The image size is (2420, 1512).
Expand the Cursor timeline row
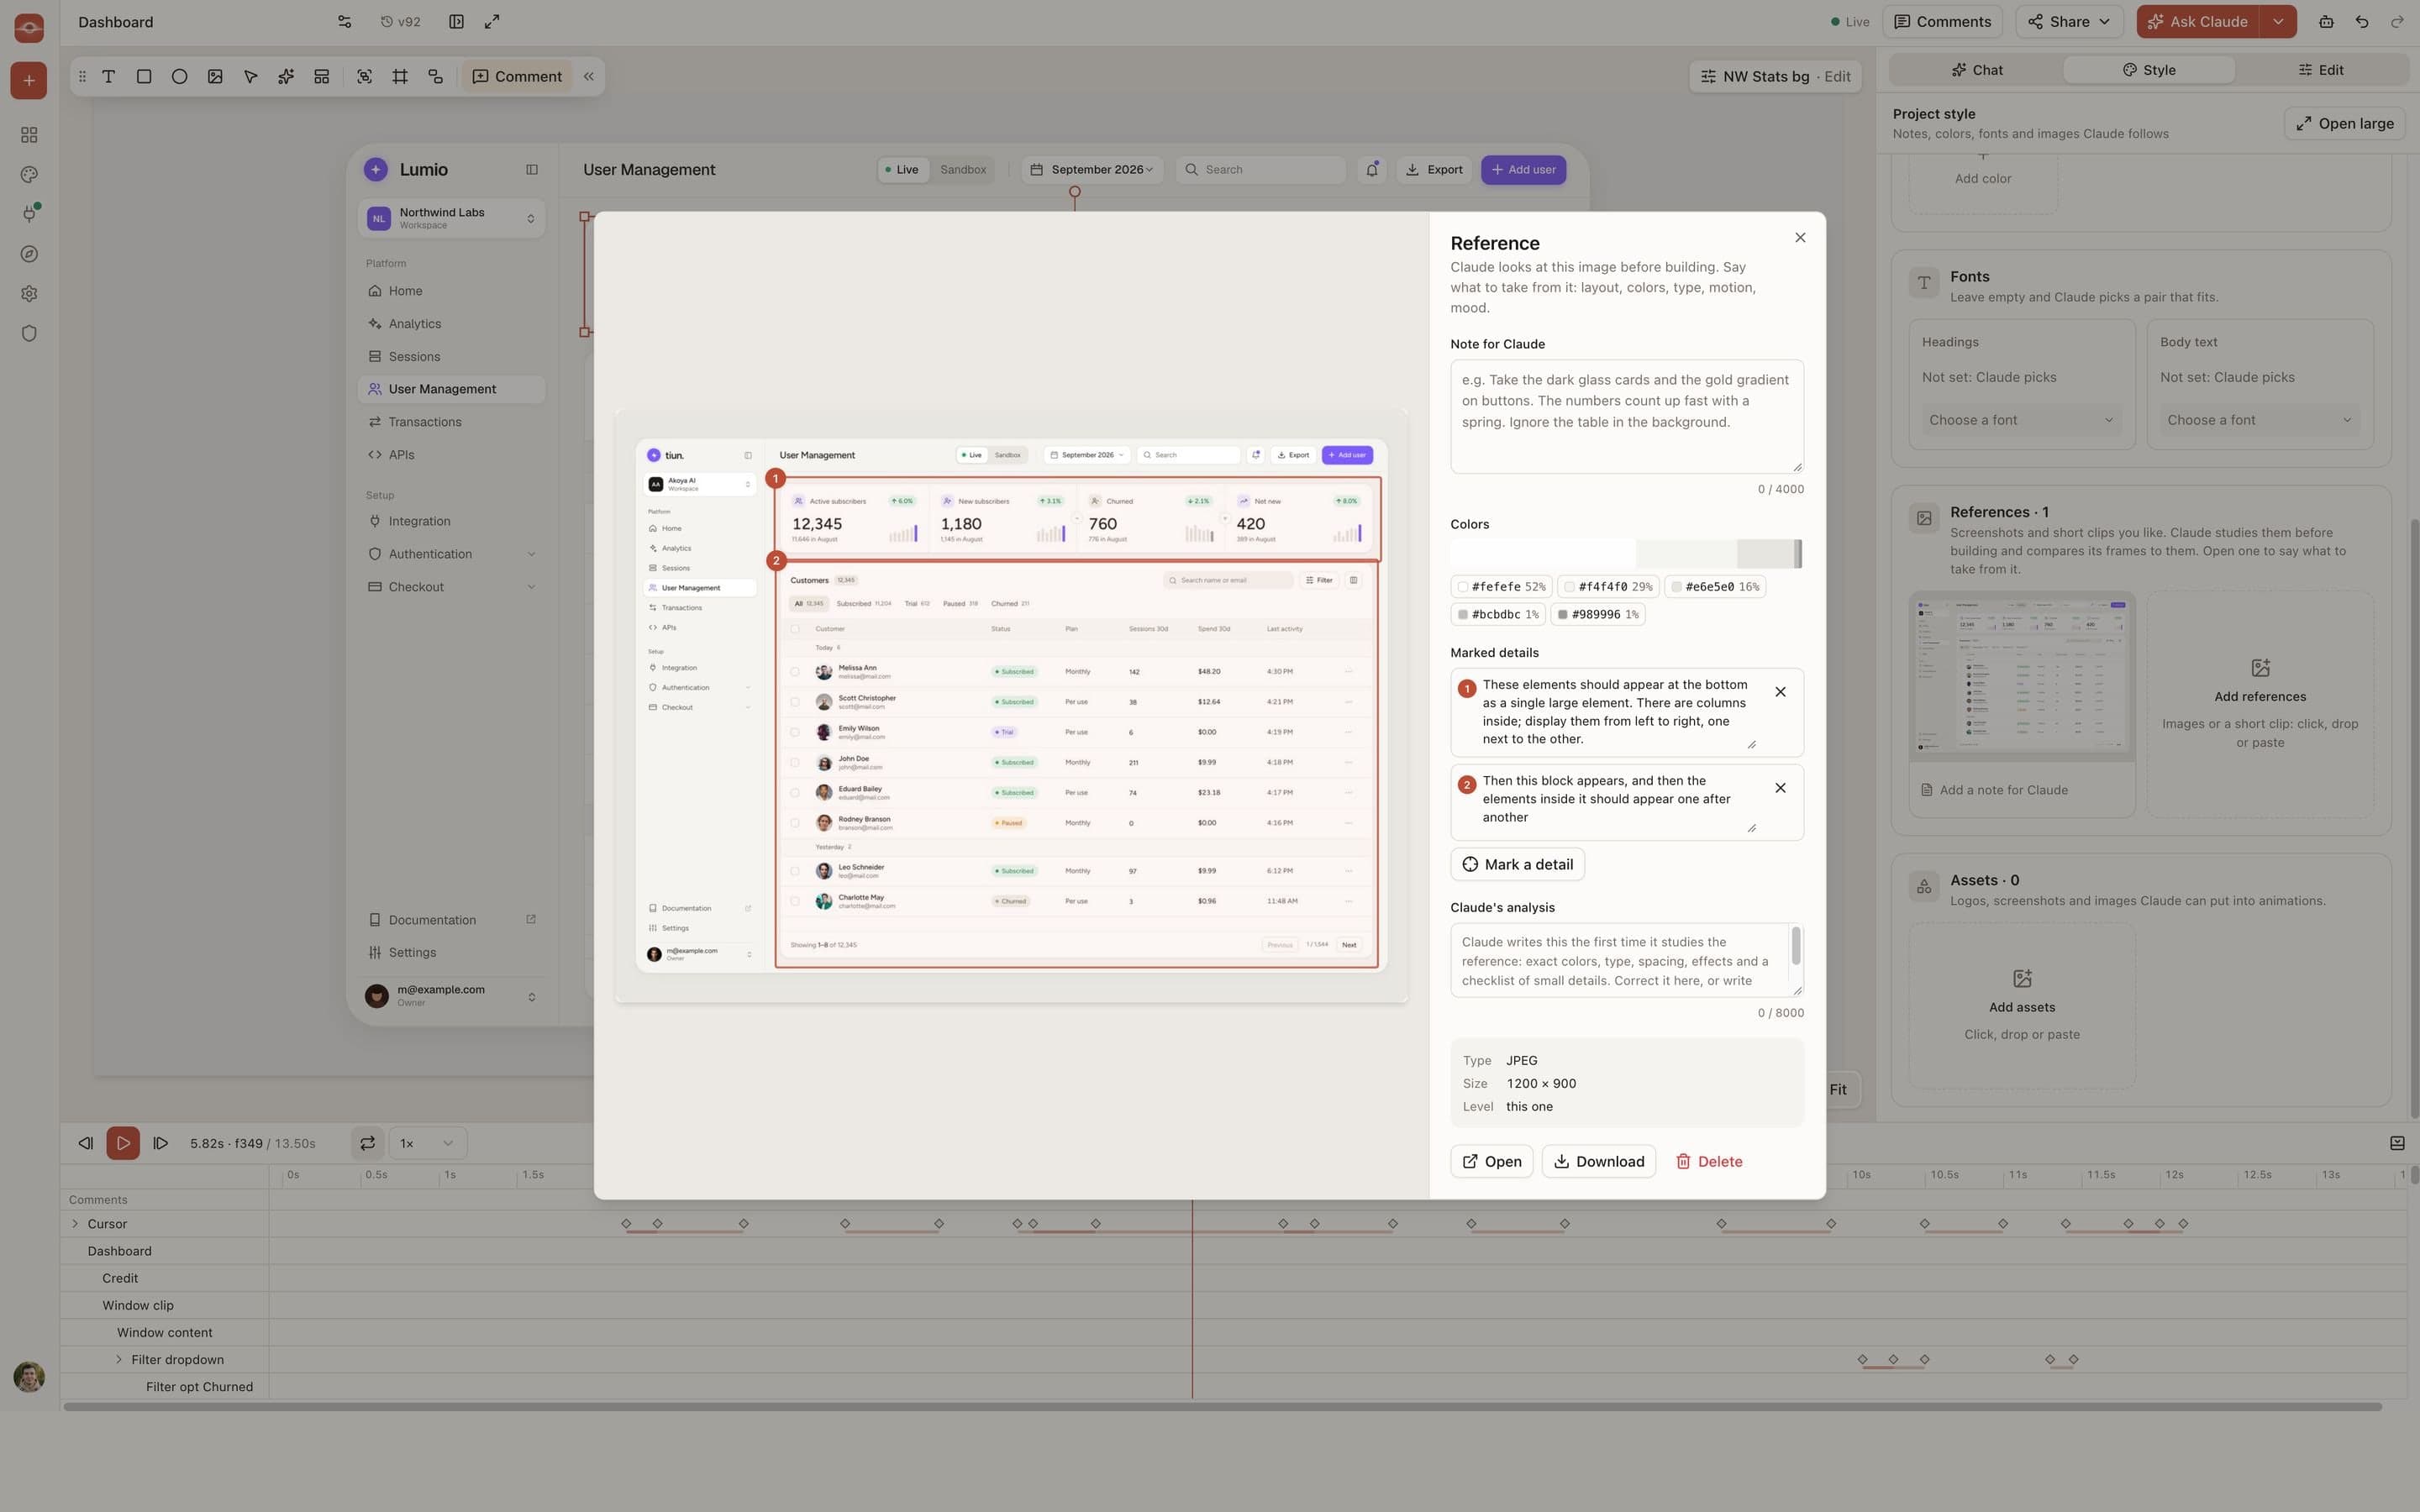pyautogui.click(x=75, y=1224)
